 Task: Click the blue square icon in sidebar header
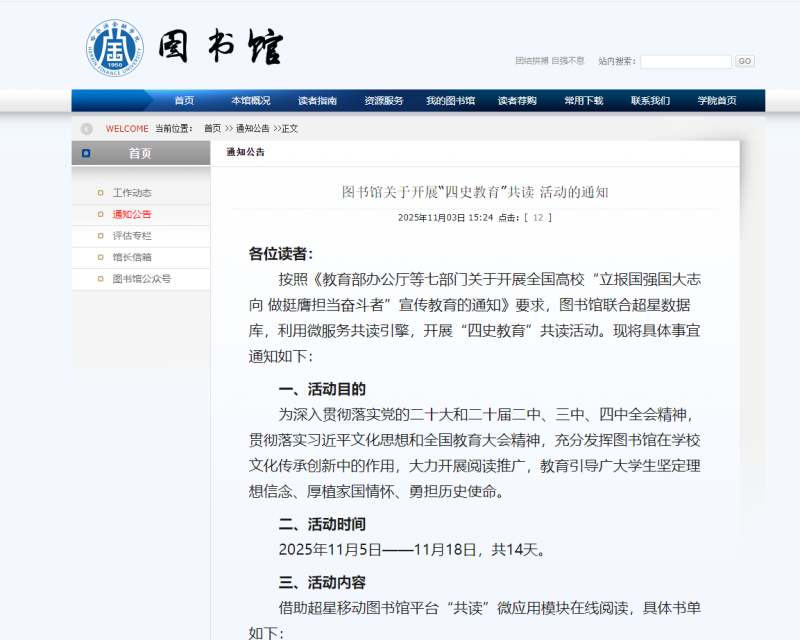click(x=86, y=153)
